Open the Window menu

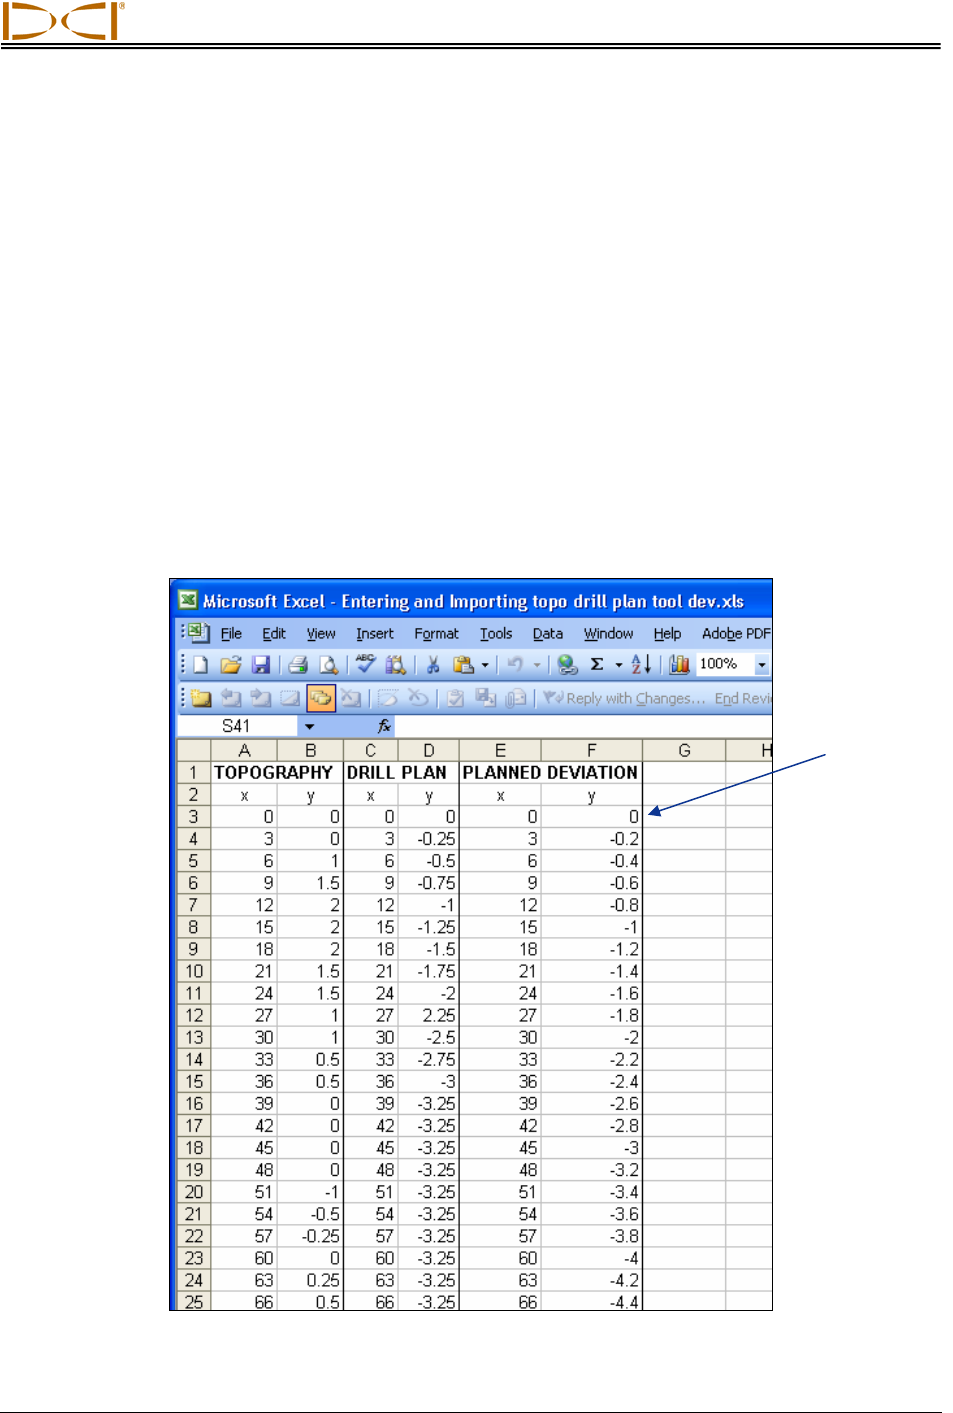pyautogui.click(x=609, y=634)
